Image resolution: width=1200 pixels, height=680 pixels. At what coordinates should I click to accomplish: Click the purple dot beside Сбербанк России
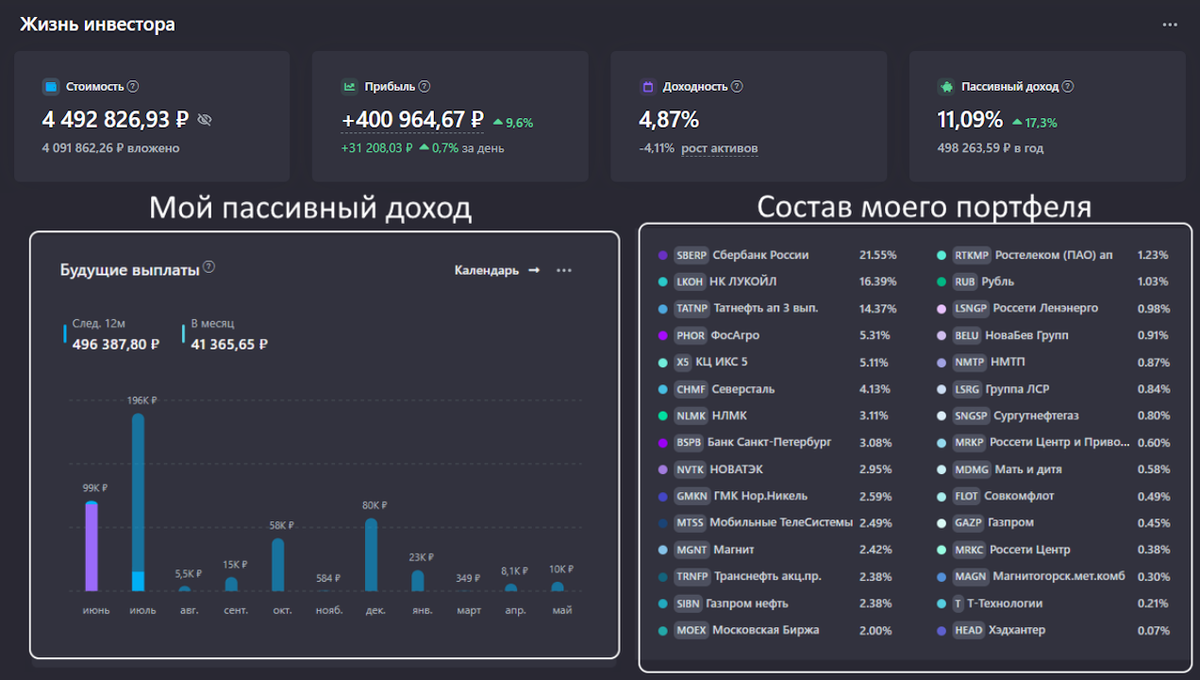663,255
